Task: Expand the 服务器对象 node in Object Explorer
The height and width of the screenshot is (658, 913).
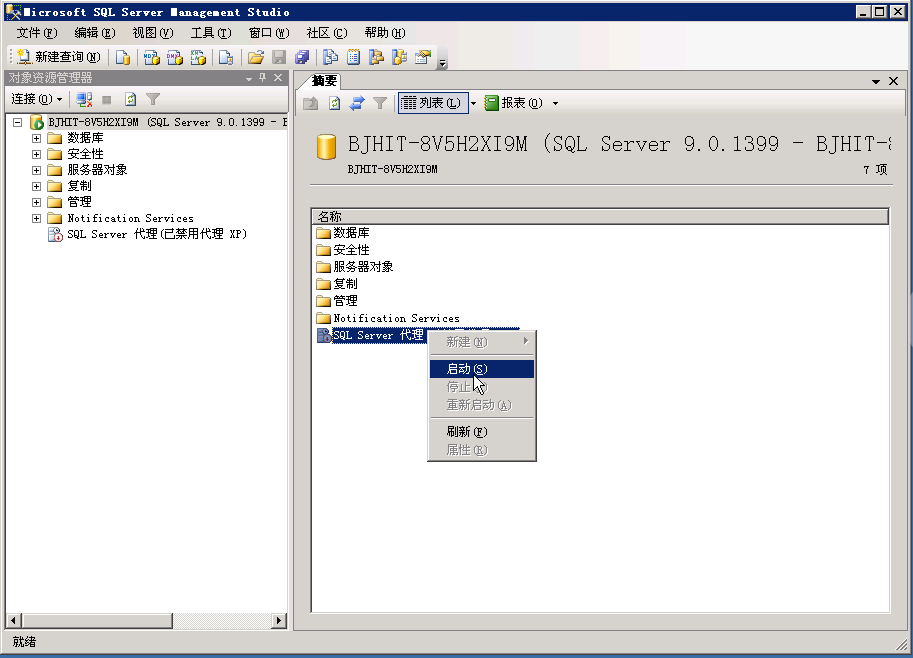Action: [36, 170]
